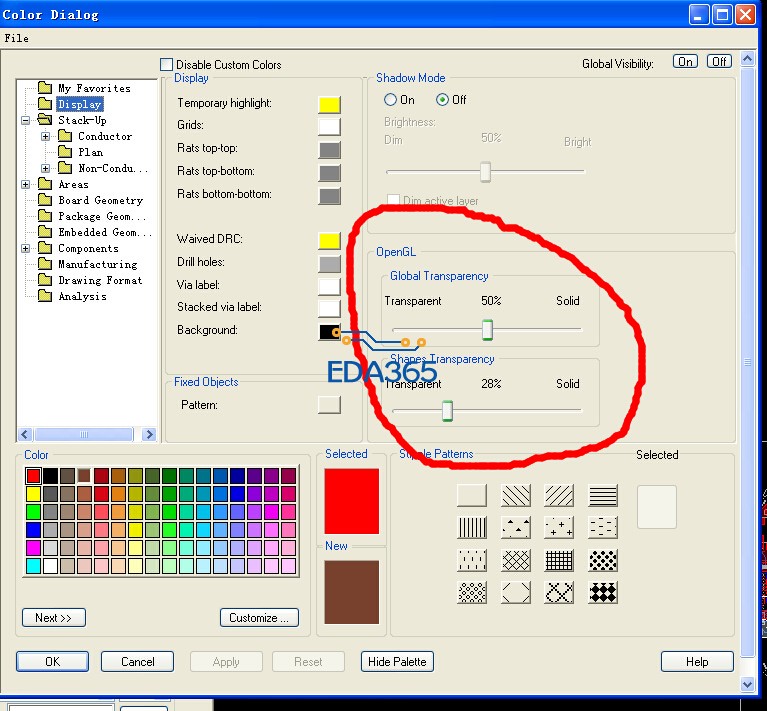Click the Waived DRC color swatch

point(329,241)
